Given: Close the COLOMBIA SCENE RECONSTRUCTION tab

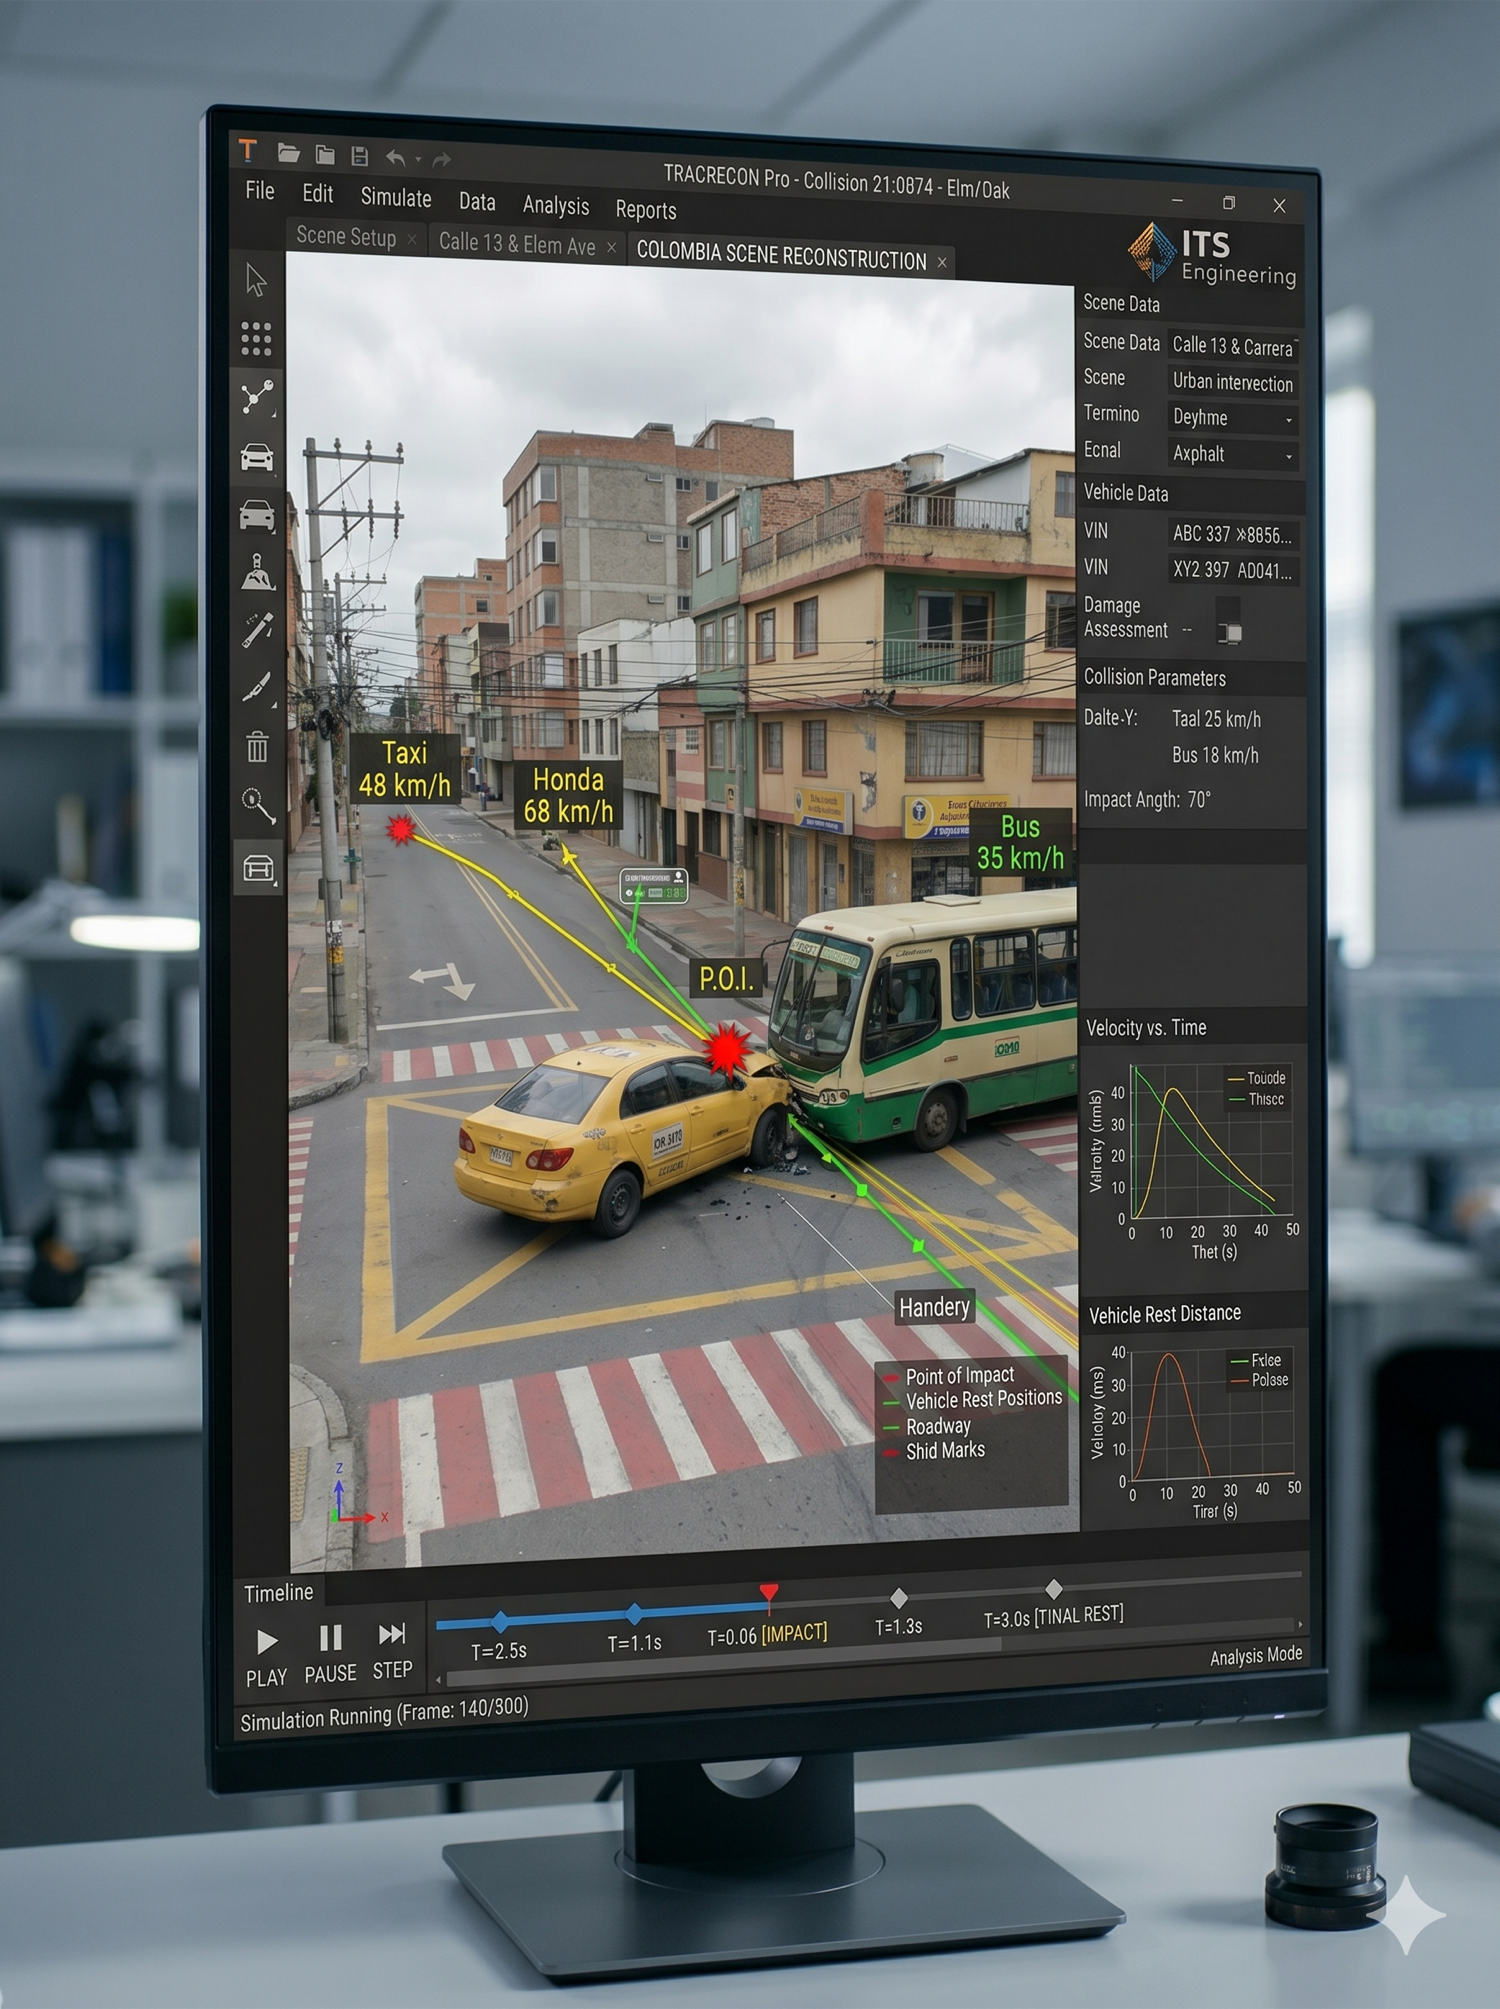Looking at the screenshot, I should pos(942,263).
